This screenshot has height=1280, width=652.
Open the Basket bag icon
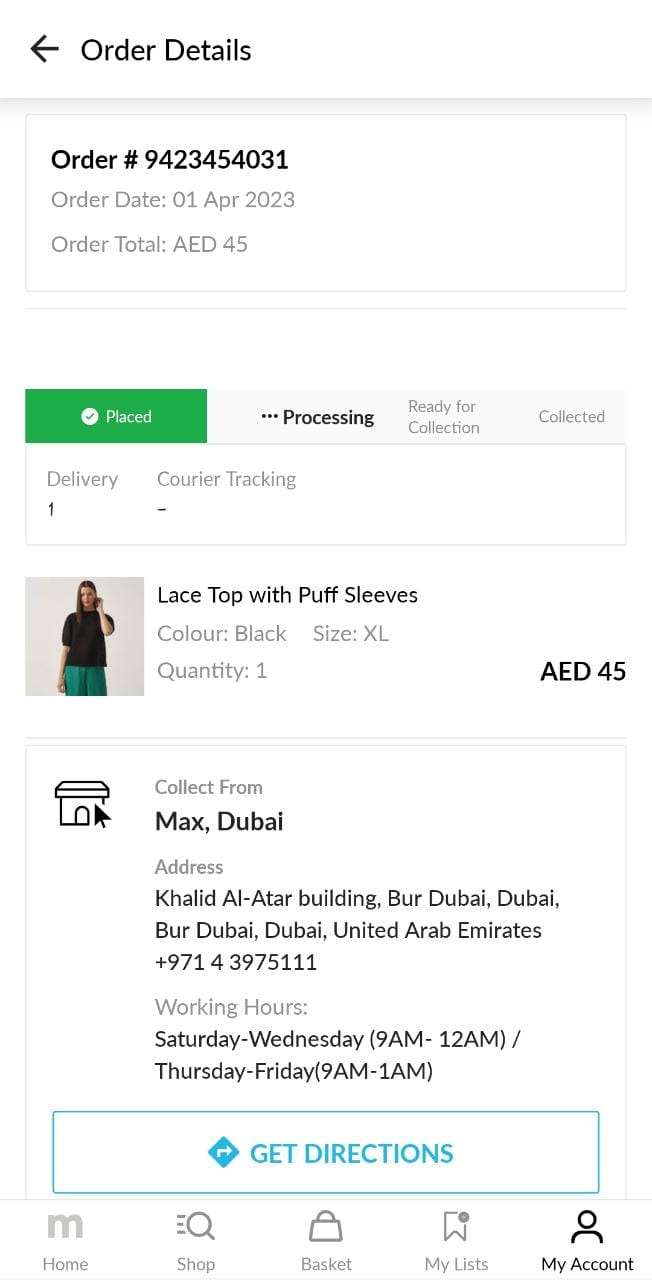(326, 1227)
